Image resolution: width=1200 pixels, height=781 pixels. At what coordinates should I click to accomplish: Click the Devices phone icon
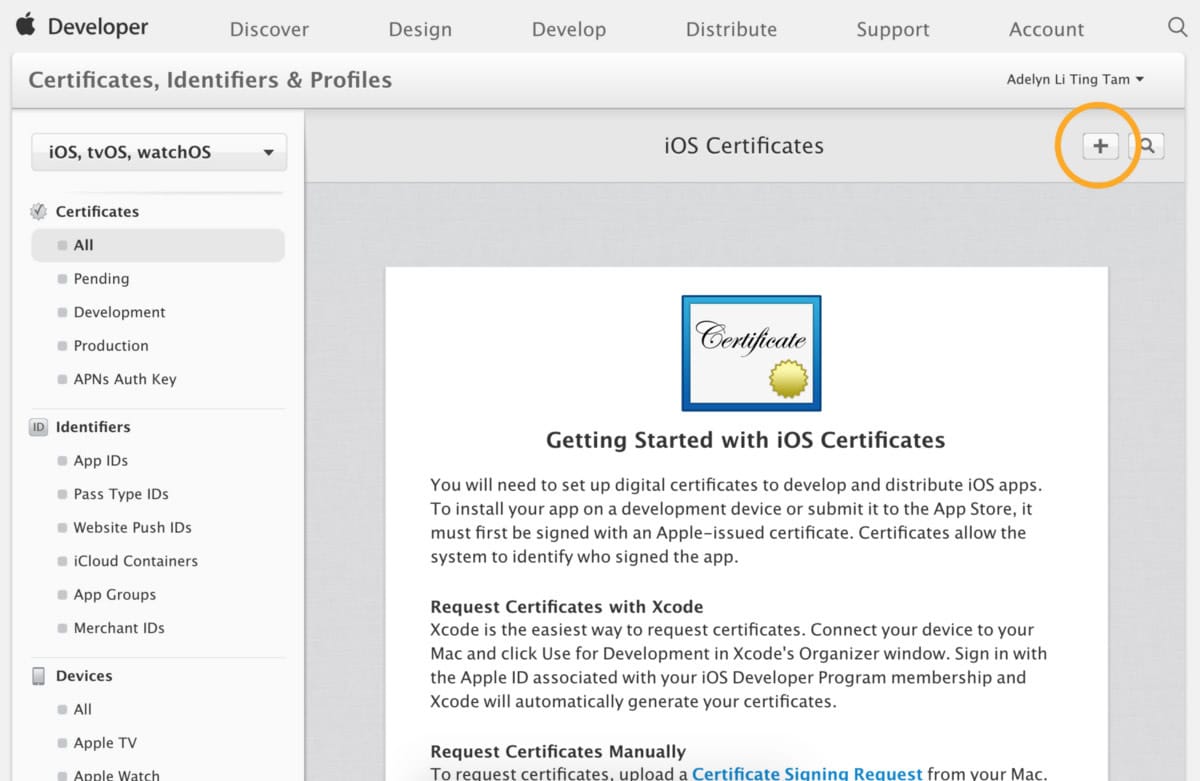pos(39,676)
